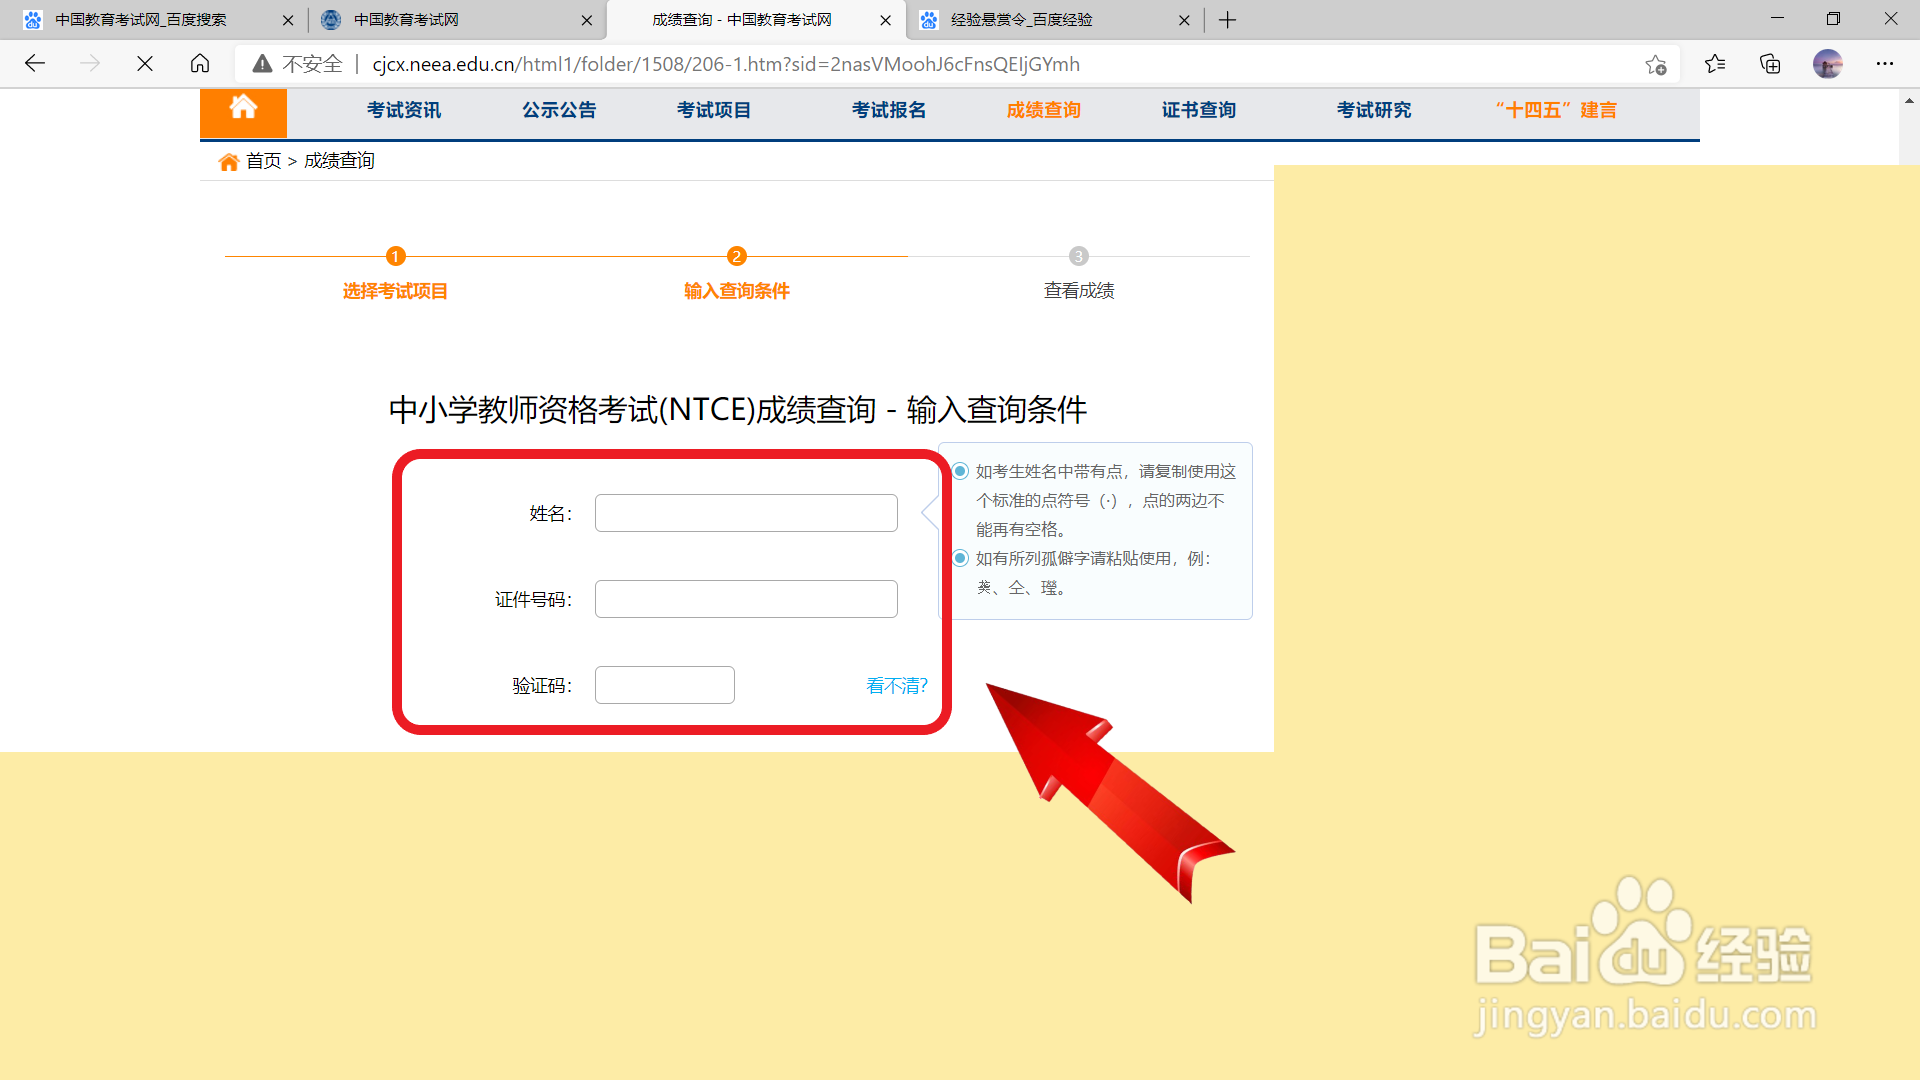Click the 首页 breadcrumb link
Screen dimensions: 1920x1080
(x=263, y=161)
